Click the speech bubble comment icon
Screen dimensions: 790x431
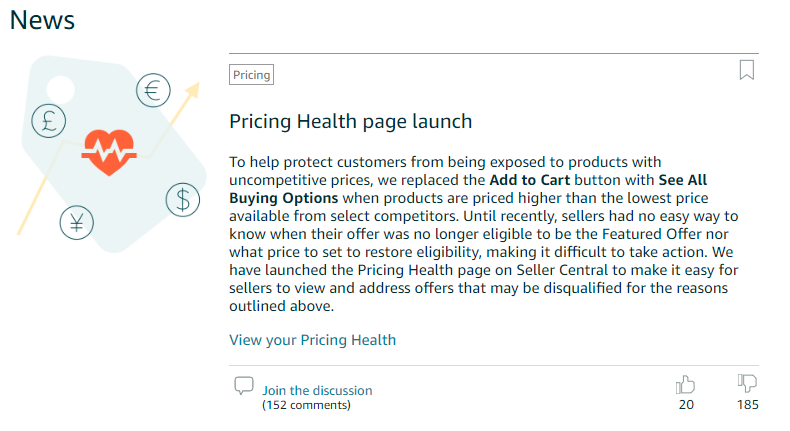coord(243,386)
